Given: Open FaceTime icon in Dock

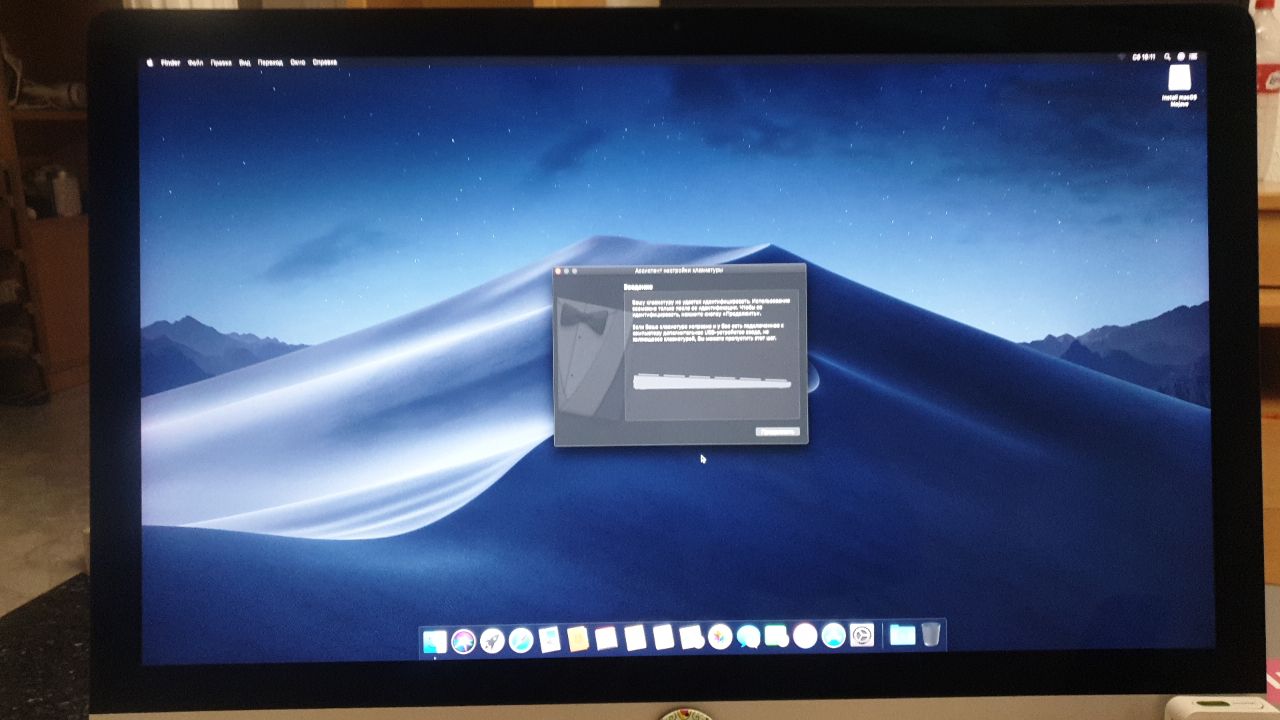Looking at the screenshot, I should pos(776,636).
